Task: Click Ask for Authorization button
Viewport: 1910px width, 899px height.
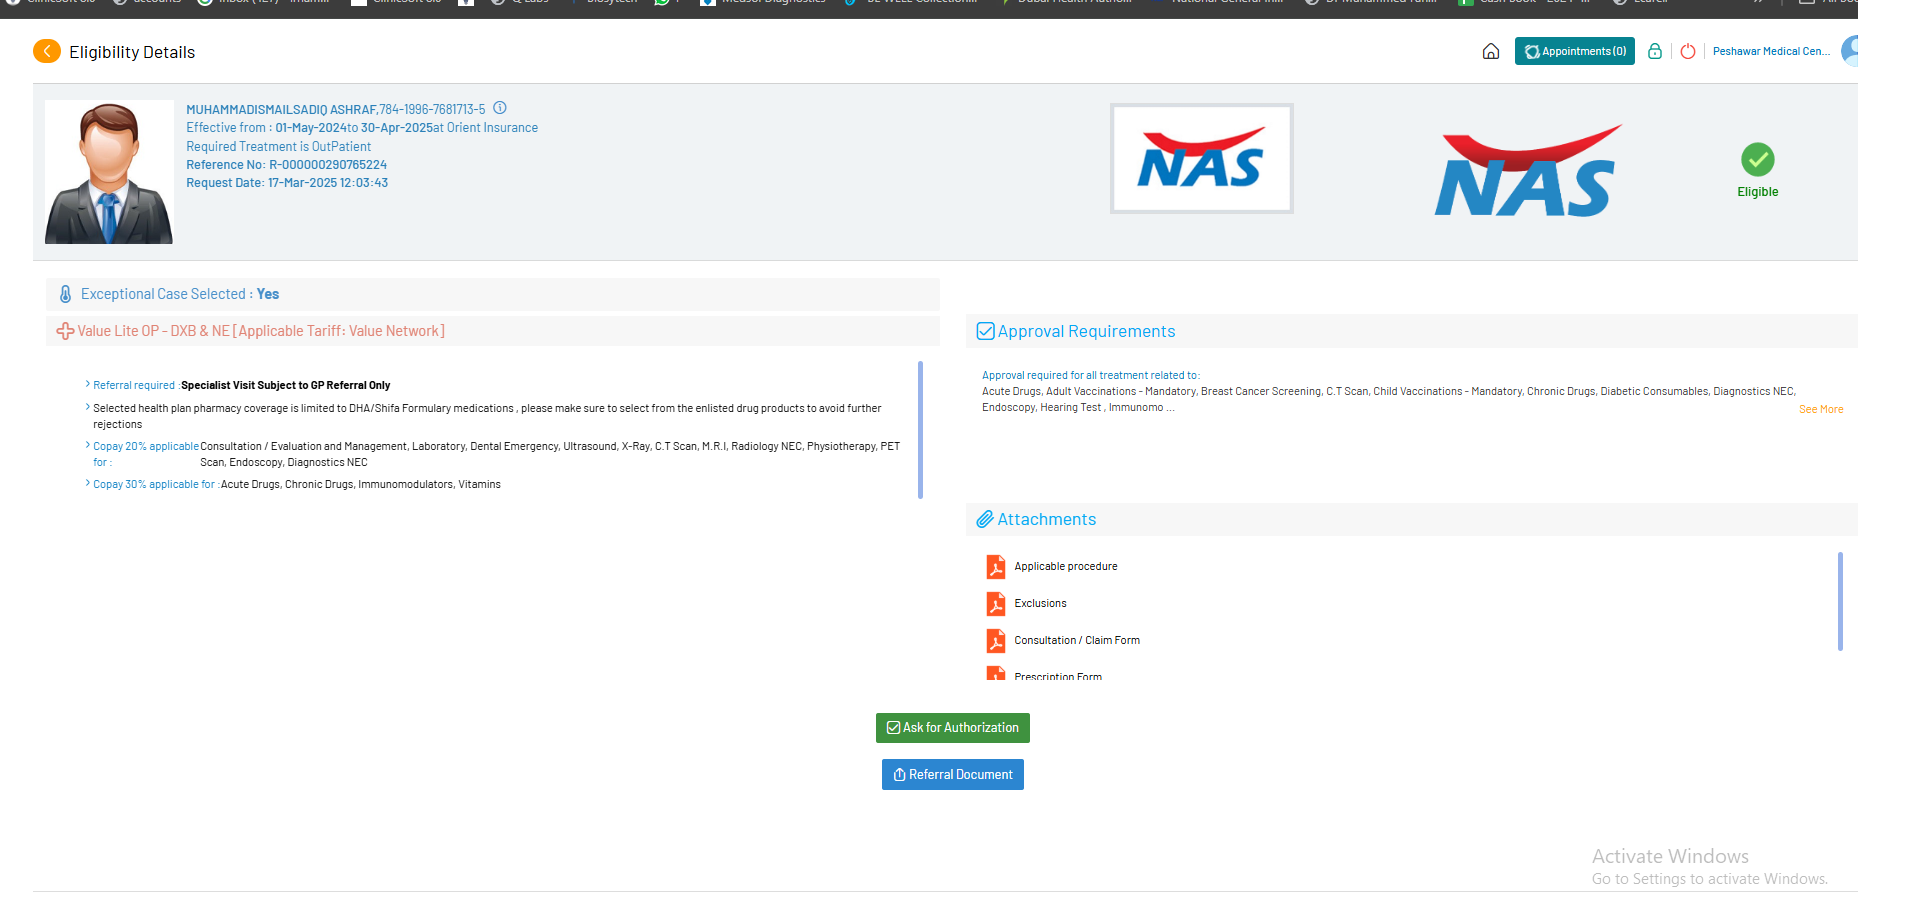Action: pyautogui.click(x=952, y=728)
